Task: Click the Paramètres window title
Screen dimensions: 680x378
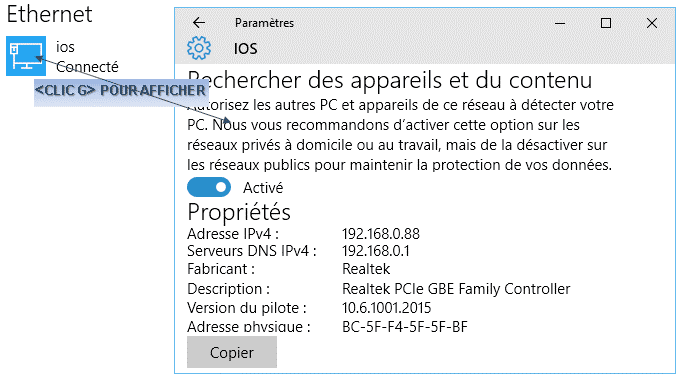Action: [x=264, y=23]
